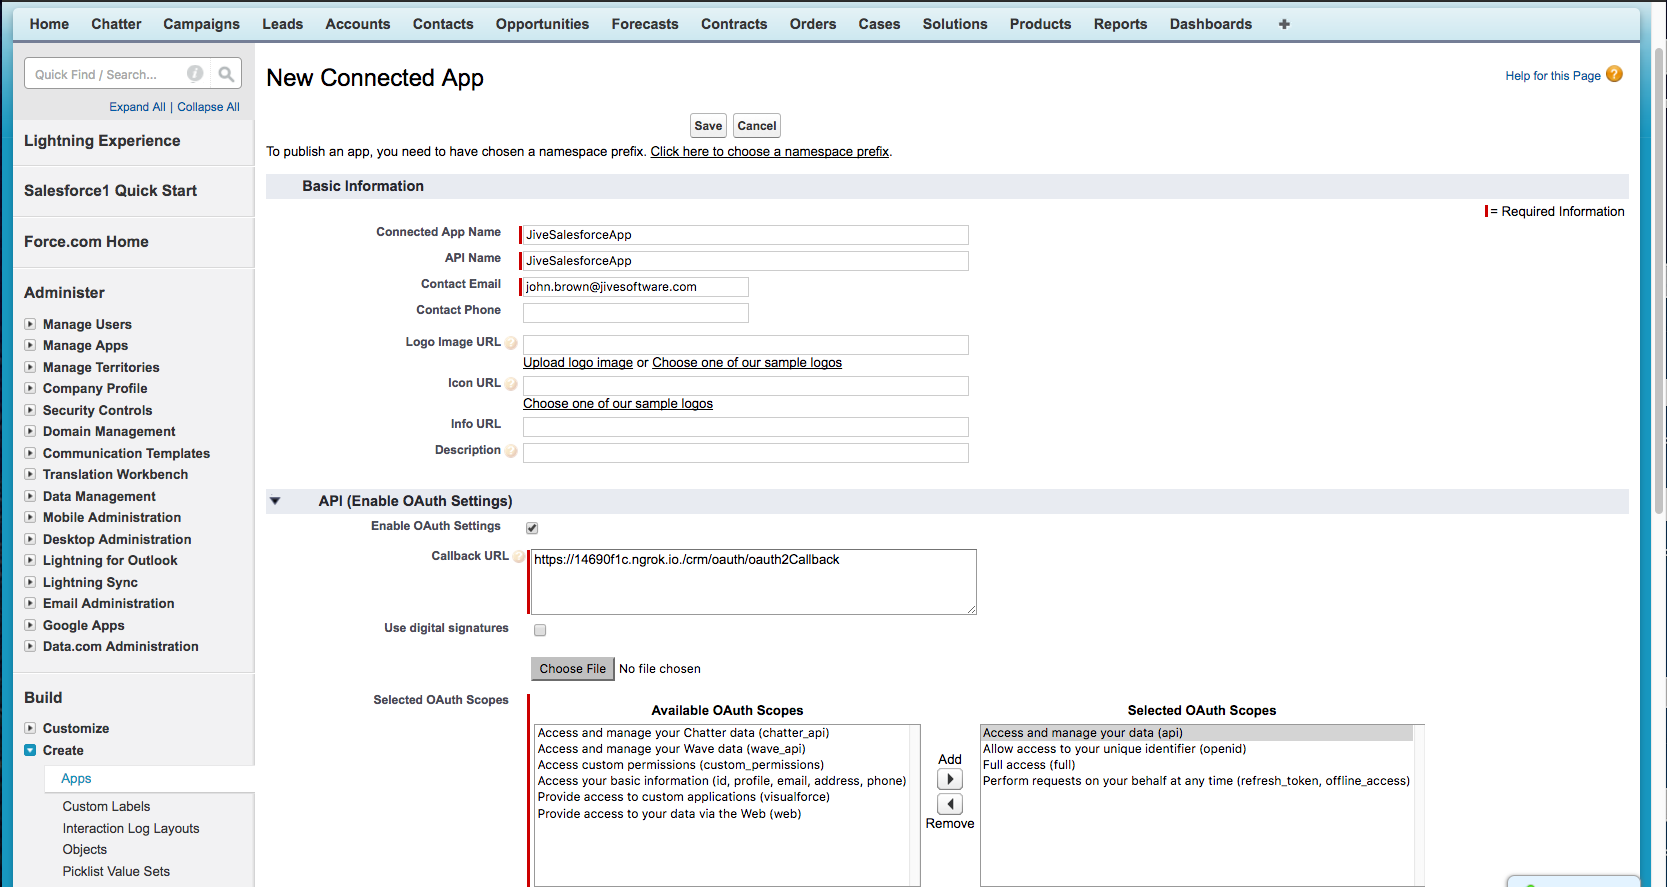
Task: Click the Logo Image URL help icon
Action: 511,343
